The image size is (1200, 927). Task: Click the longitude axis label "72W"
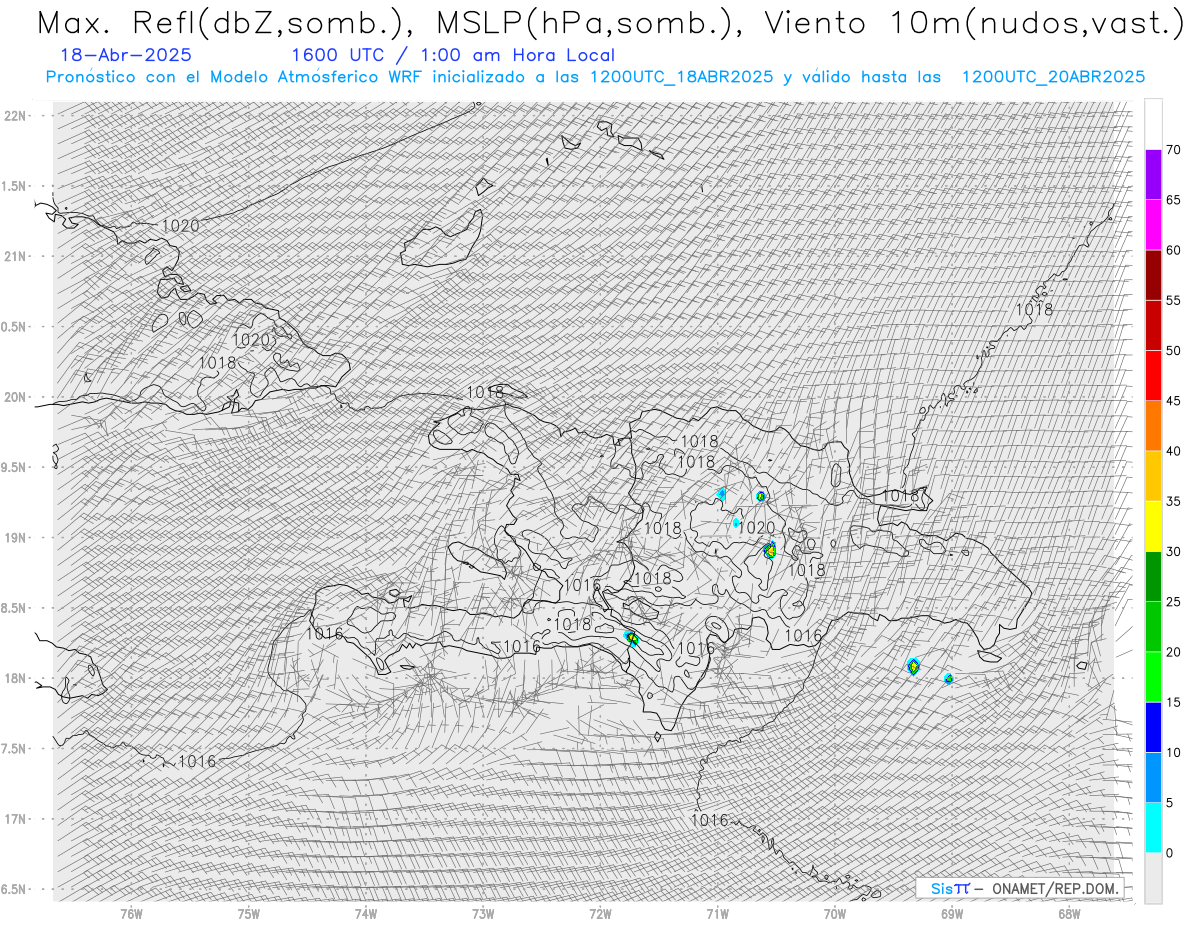600,912
